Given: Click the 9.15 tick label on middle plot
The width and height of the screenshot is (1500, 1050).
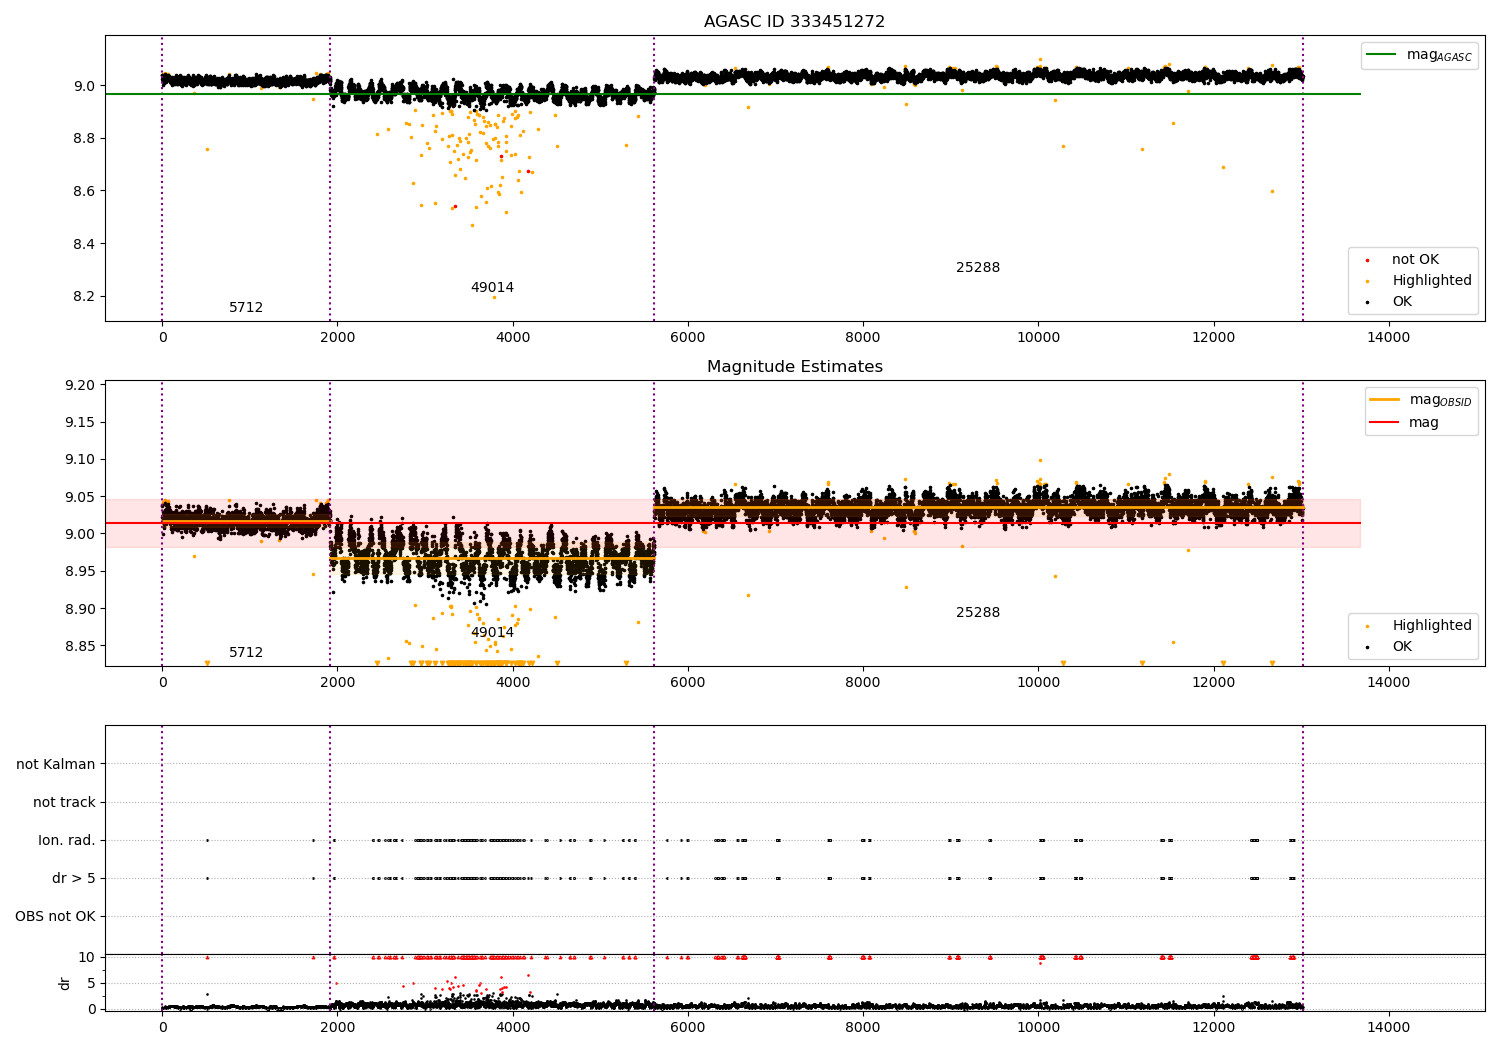Looking at the screenshot, I should tap(80, 423).
